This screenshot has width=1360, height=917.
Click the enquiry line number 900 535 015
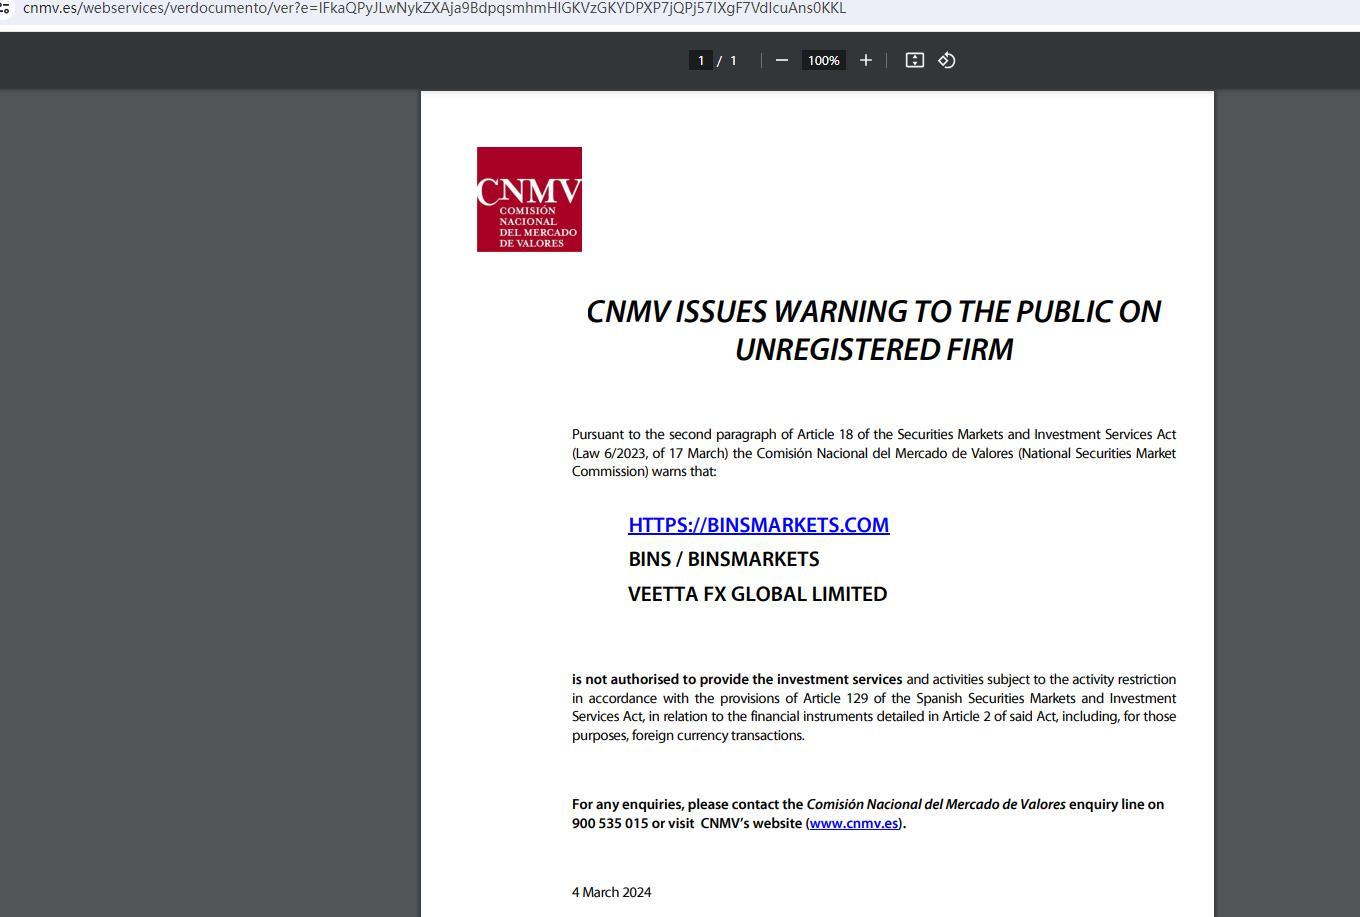pos(610,824)
